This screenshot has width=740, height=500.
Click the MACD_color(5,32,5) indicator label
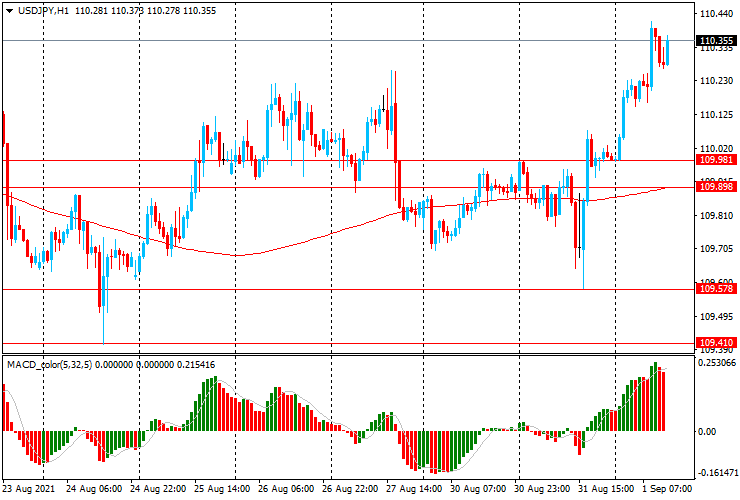click(50, 365)
